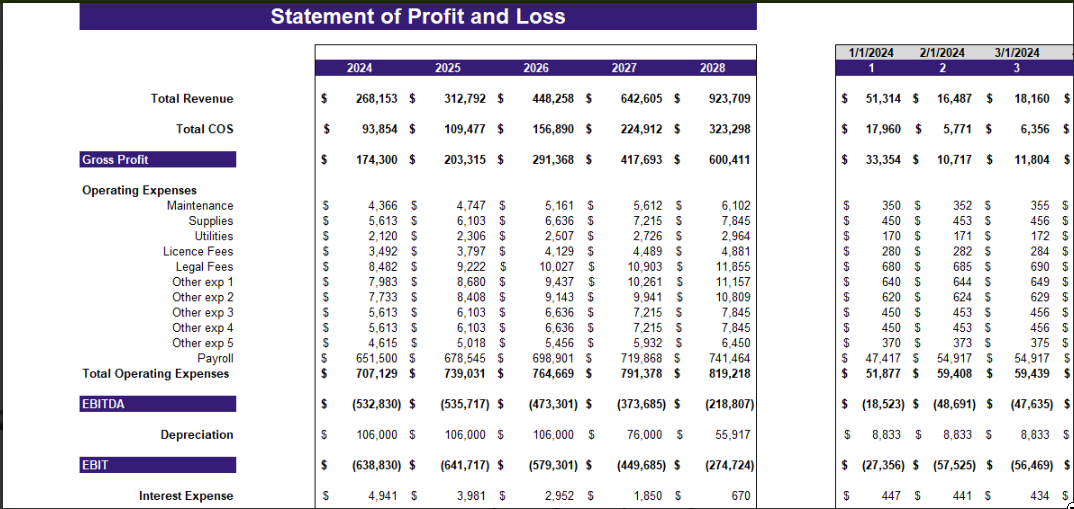Click 2026 Depreciation value 106,000

pyautogui.click(x=553, y=435)
